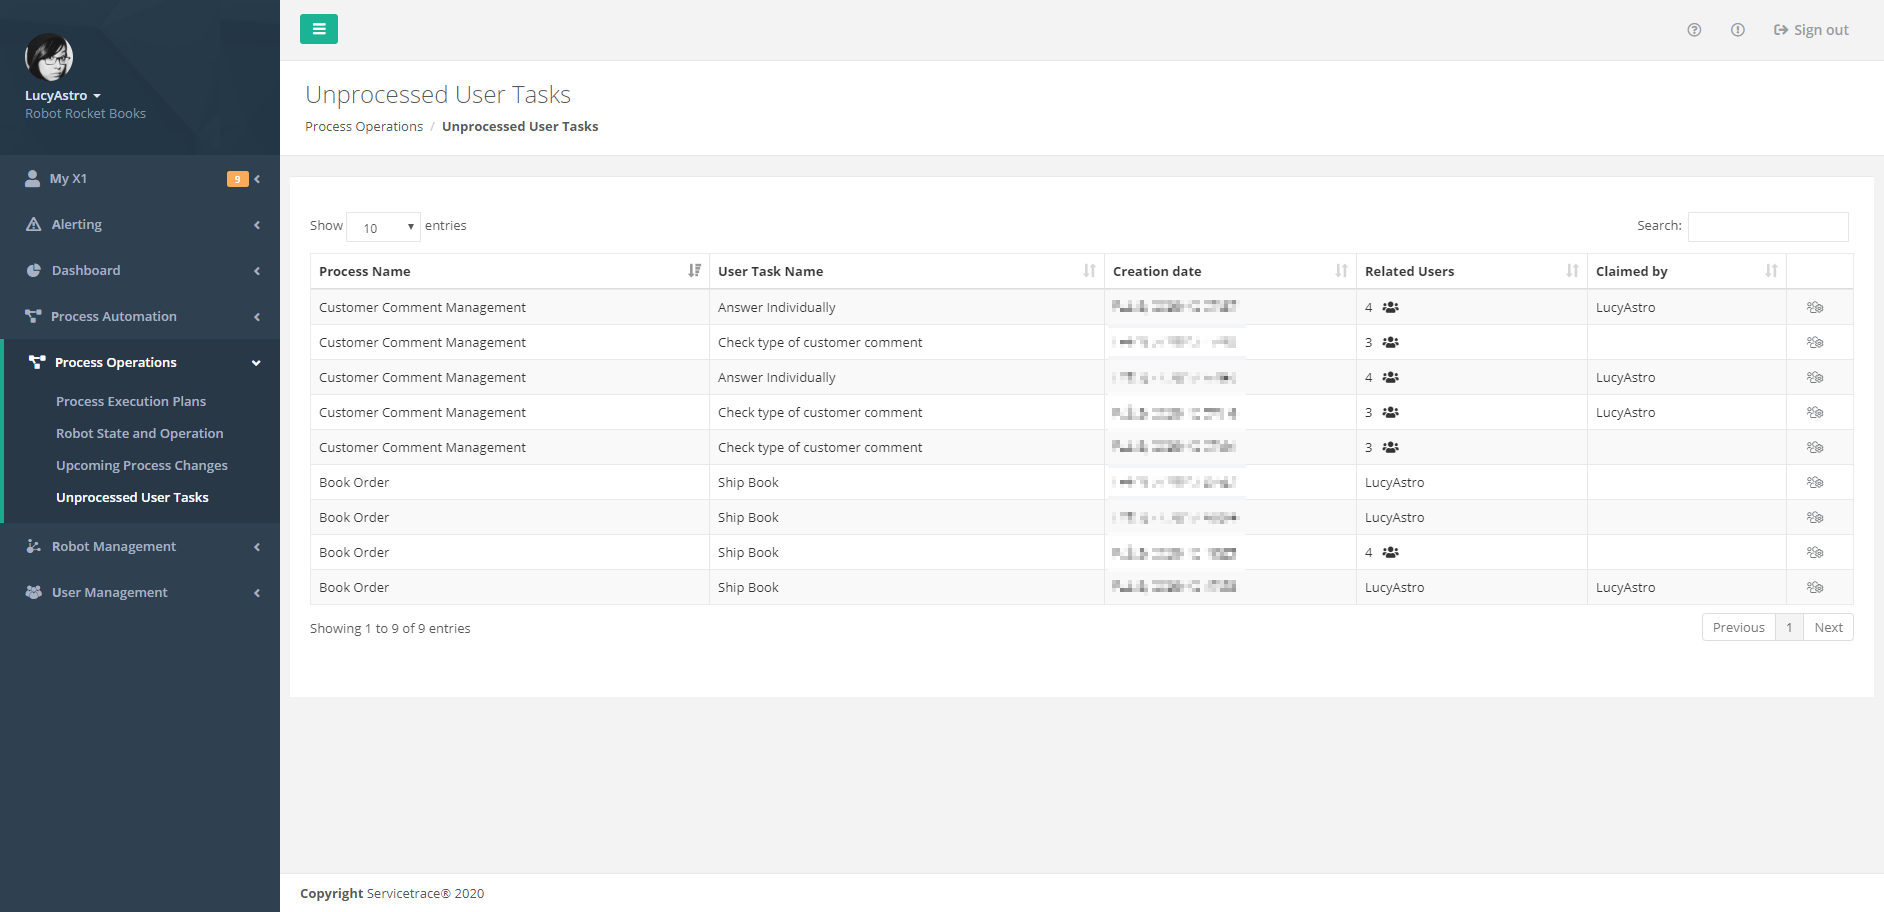1884x912 pixels.
Task: Click the Dashboard clock icon in sidebar
Action: click(x=33, y=270)
